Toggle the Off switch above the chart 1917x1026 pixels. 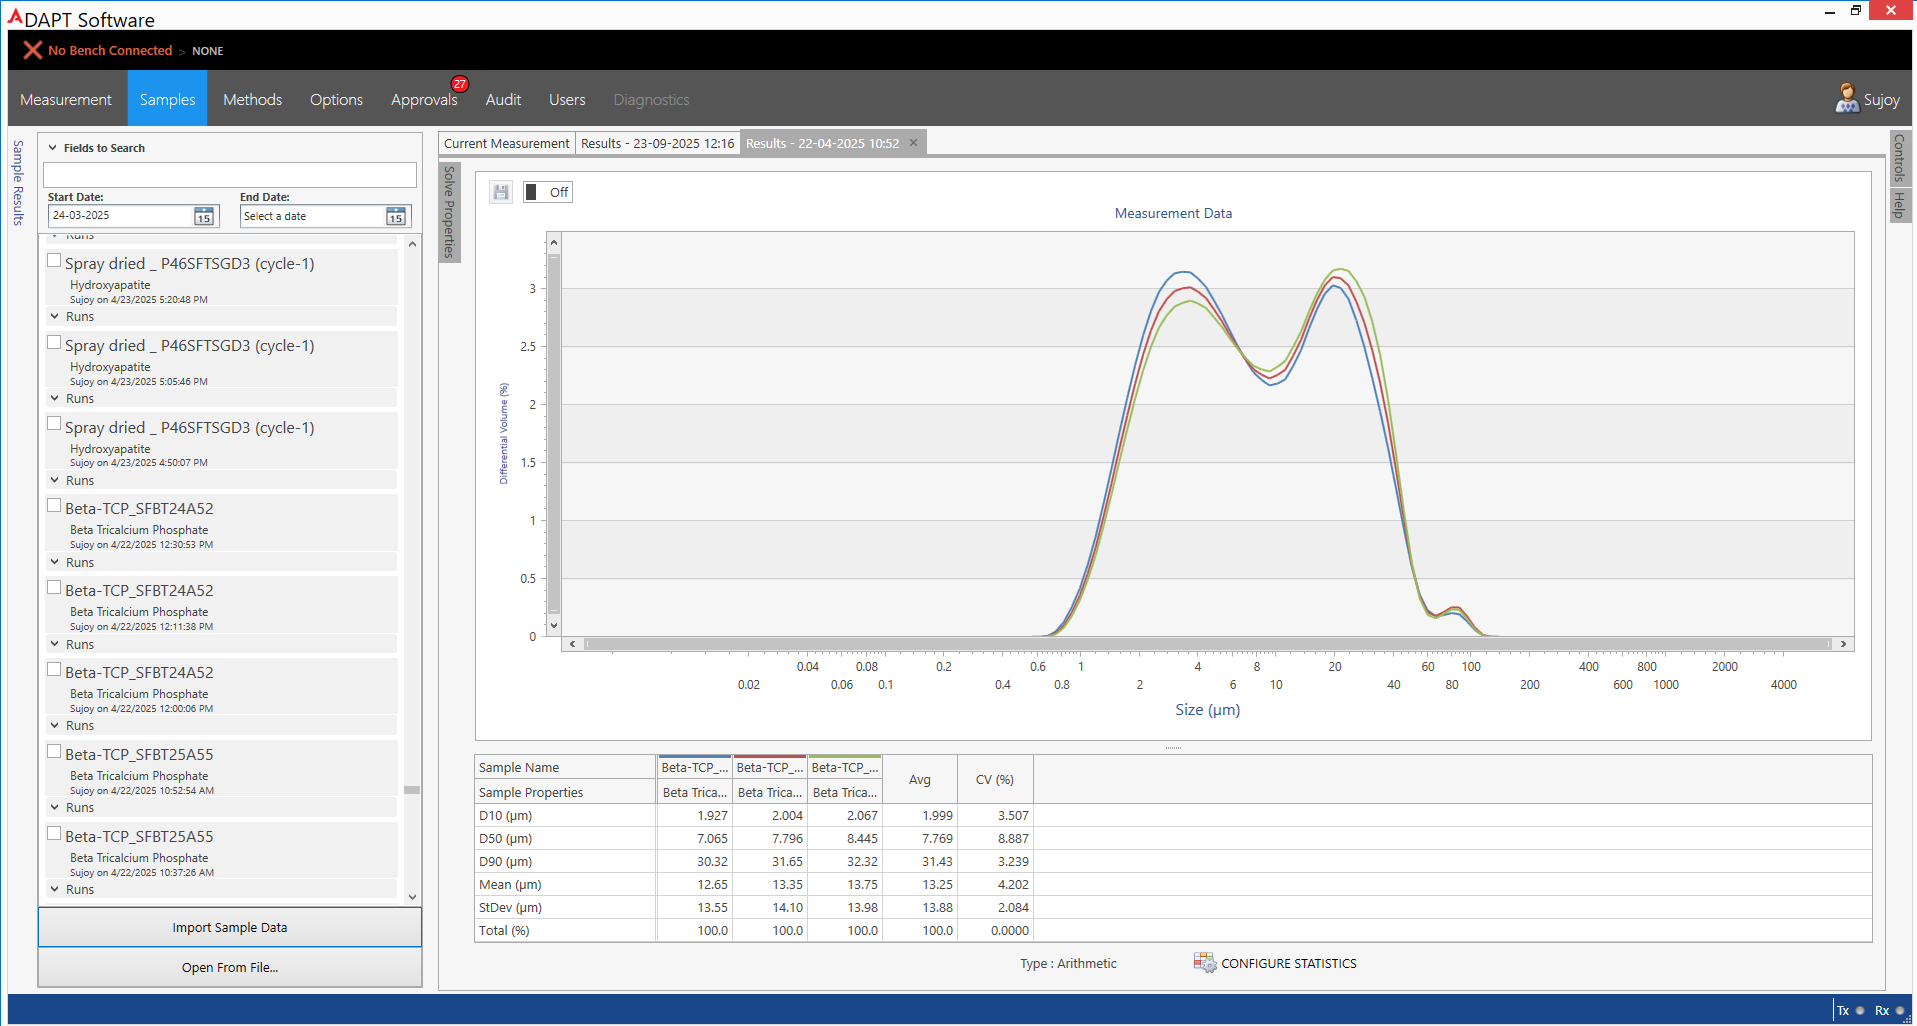(x=533, y=192)
